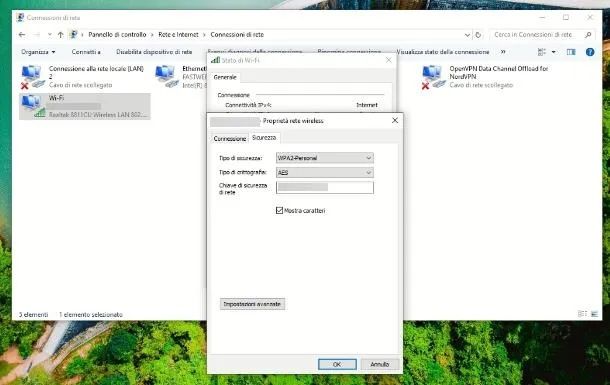Select the Wi-Fi adapter icon
Screen dimensions: 610x385
coord(33,106)
